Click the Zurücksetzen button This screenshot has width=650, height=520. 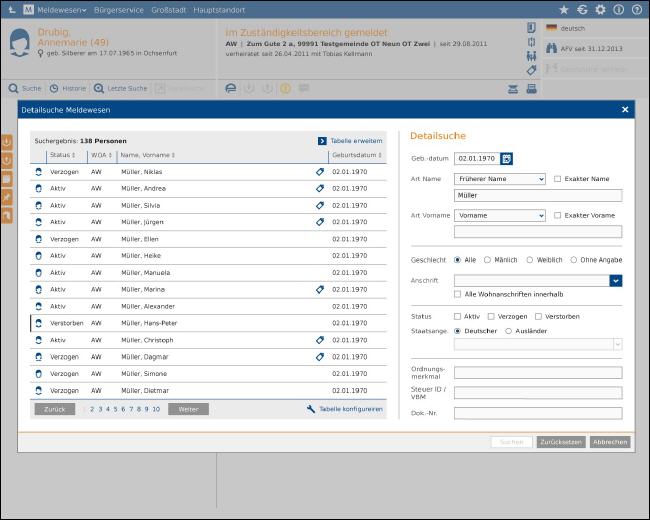pyautogui.click(x=561, y=442)
